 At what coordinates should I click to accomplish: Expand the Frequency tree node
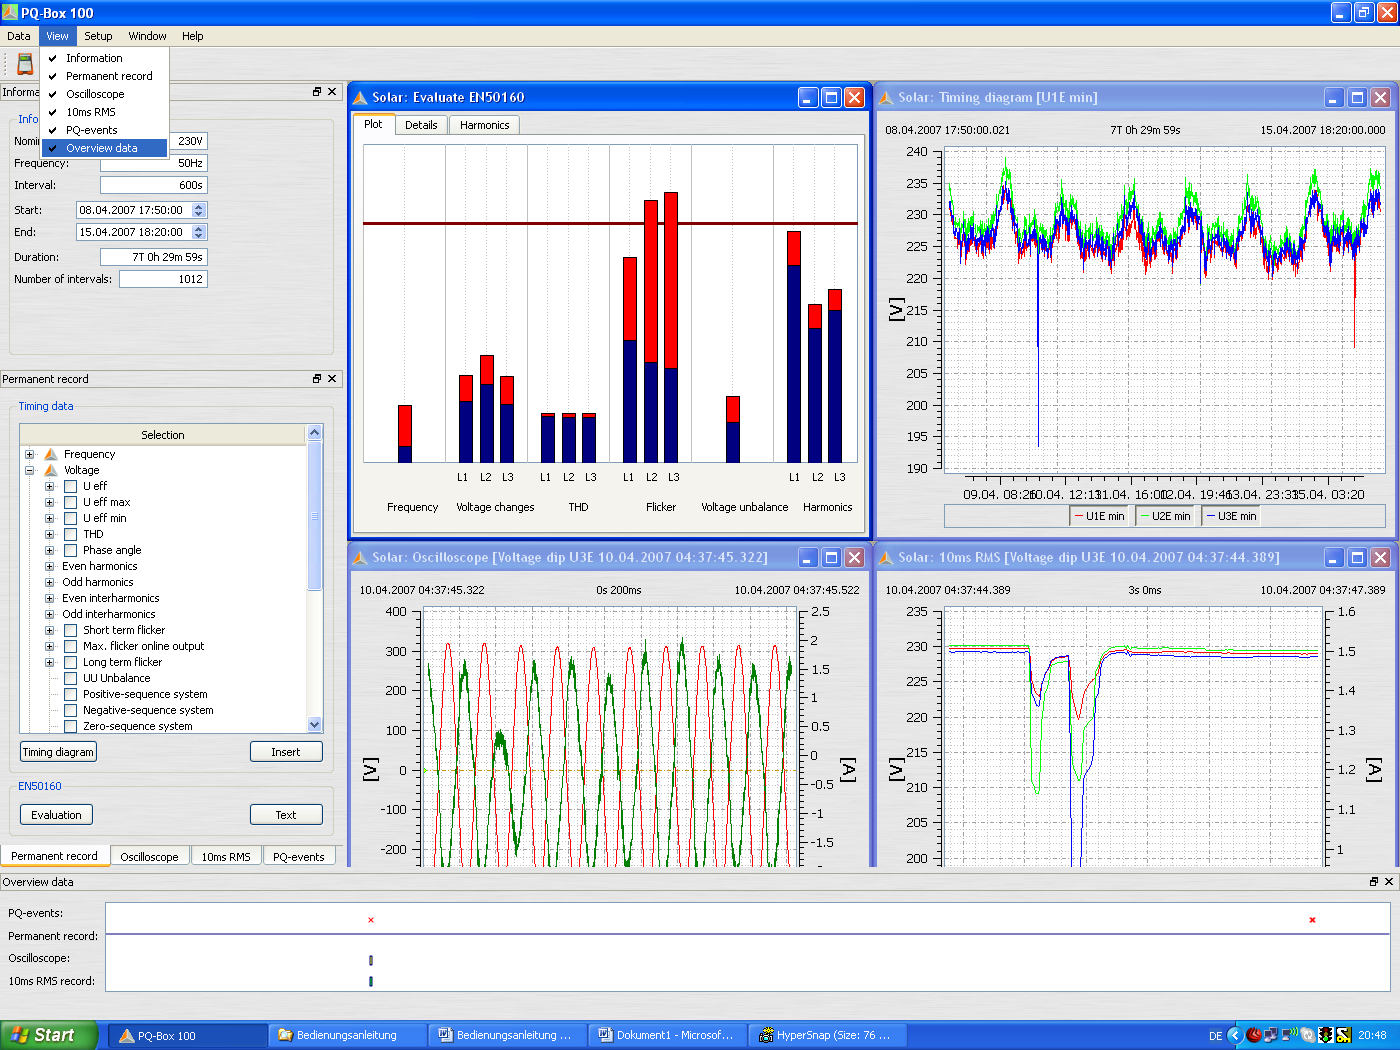coord(30,454)
